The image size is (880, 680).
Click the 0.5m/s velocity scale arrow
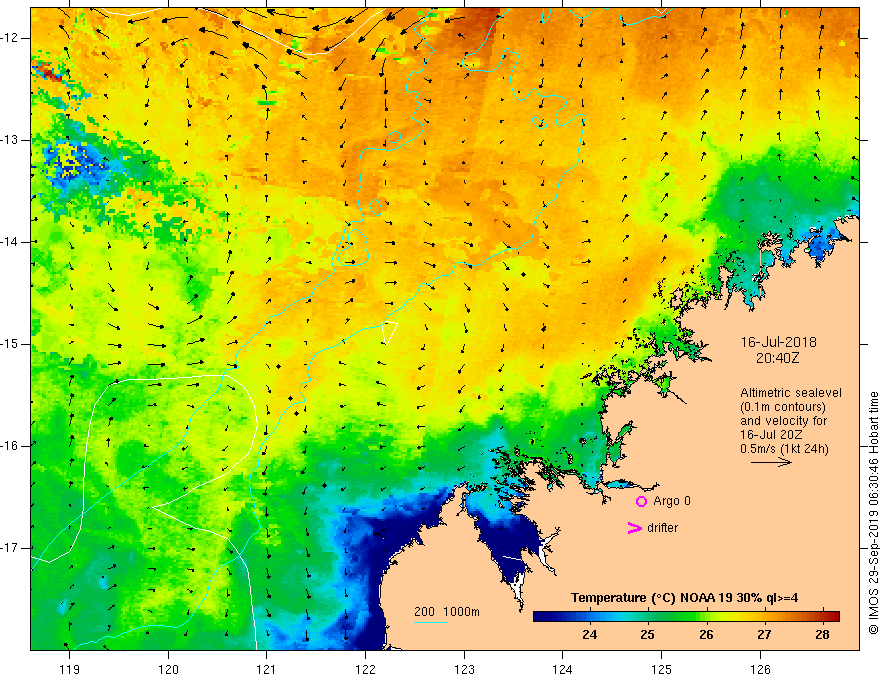click(x=771, y=462)
